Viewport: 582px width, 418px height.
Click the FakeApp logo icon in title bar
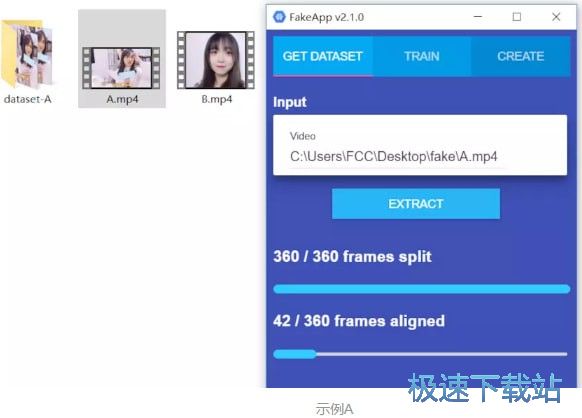click(x=279, y=17)
